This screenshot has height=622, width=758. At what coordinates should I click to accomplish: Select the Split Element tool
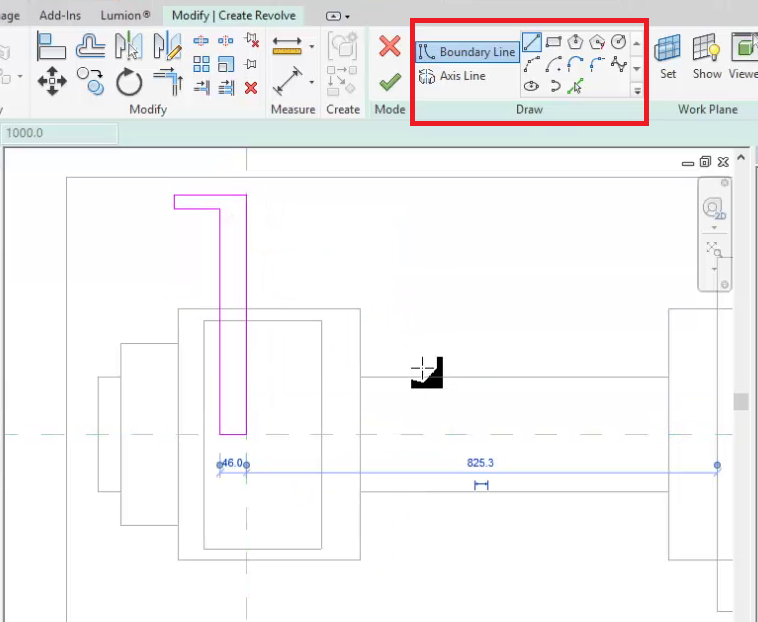point(201,40)
